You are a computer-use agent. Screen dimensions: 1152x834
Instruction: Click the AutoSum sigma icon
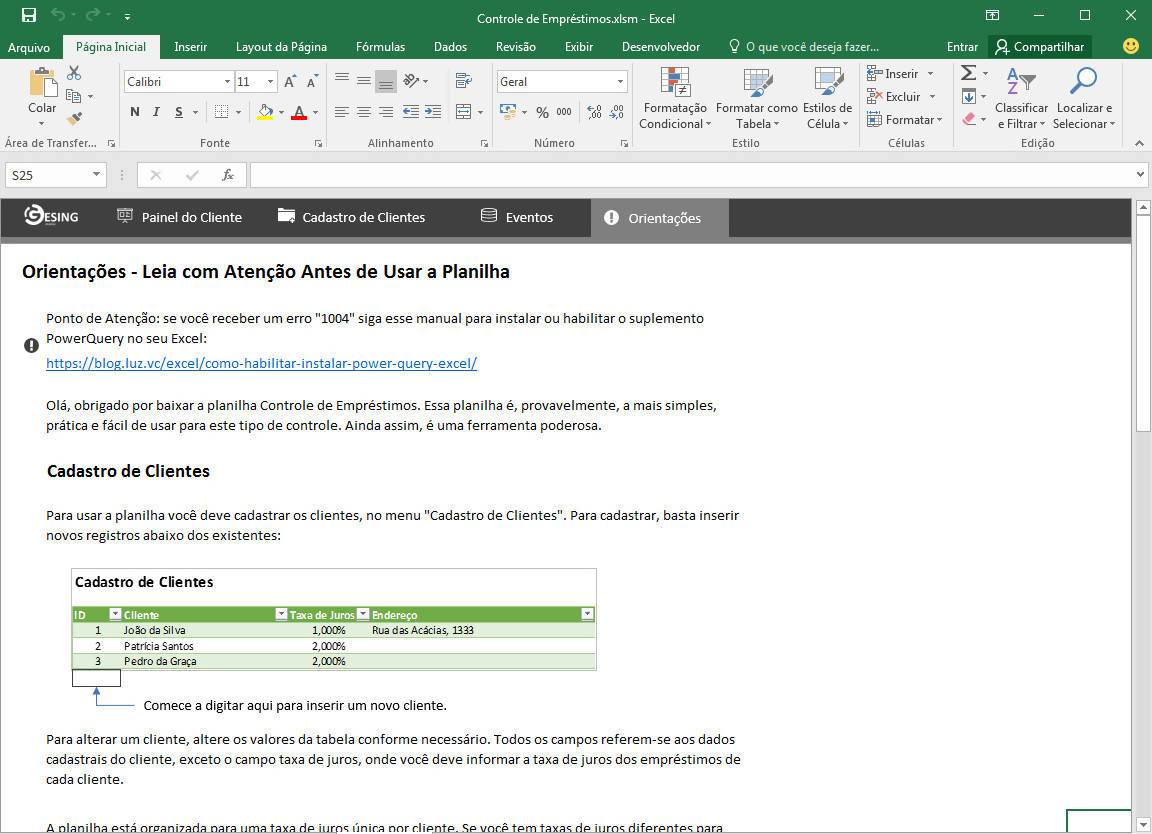pyautogui.click(x=968, y=73)
